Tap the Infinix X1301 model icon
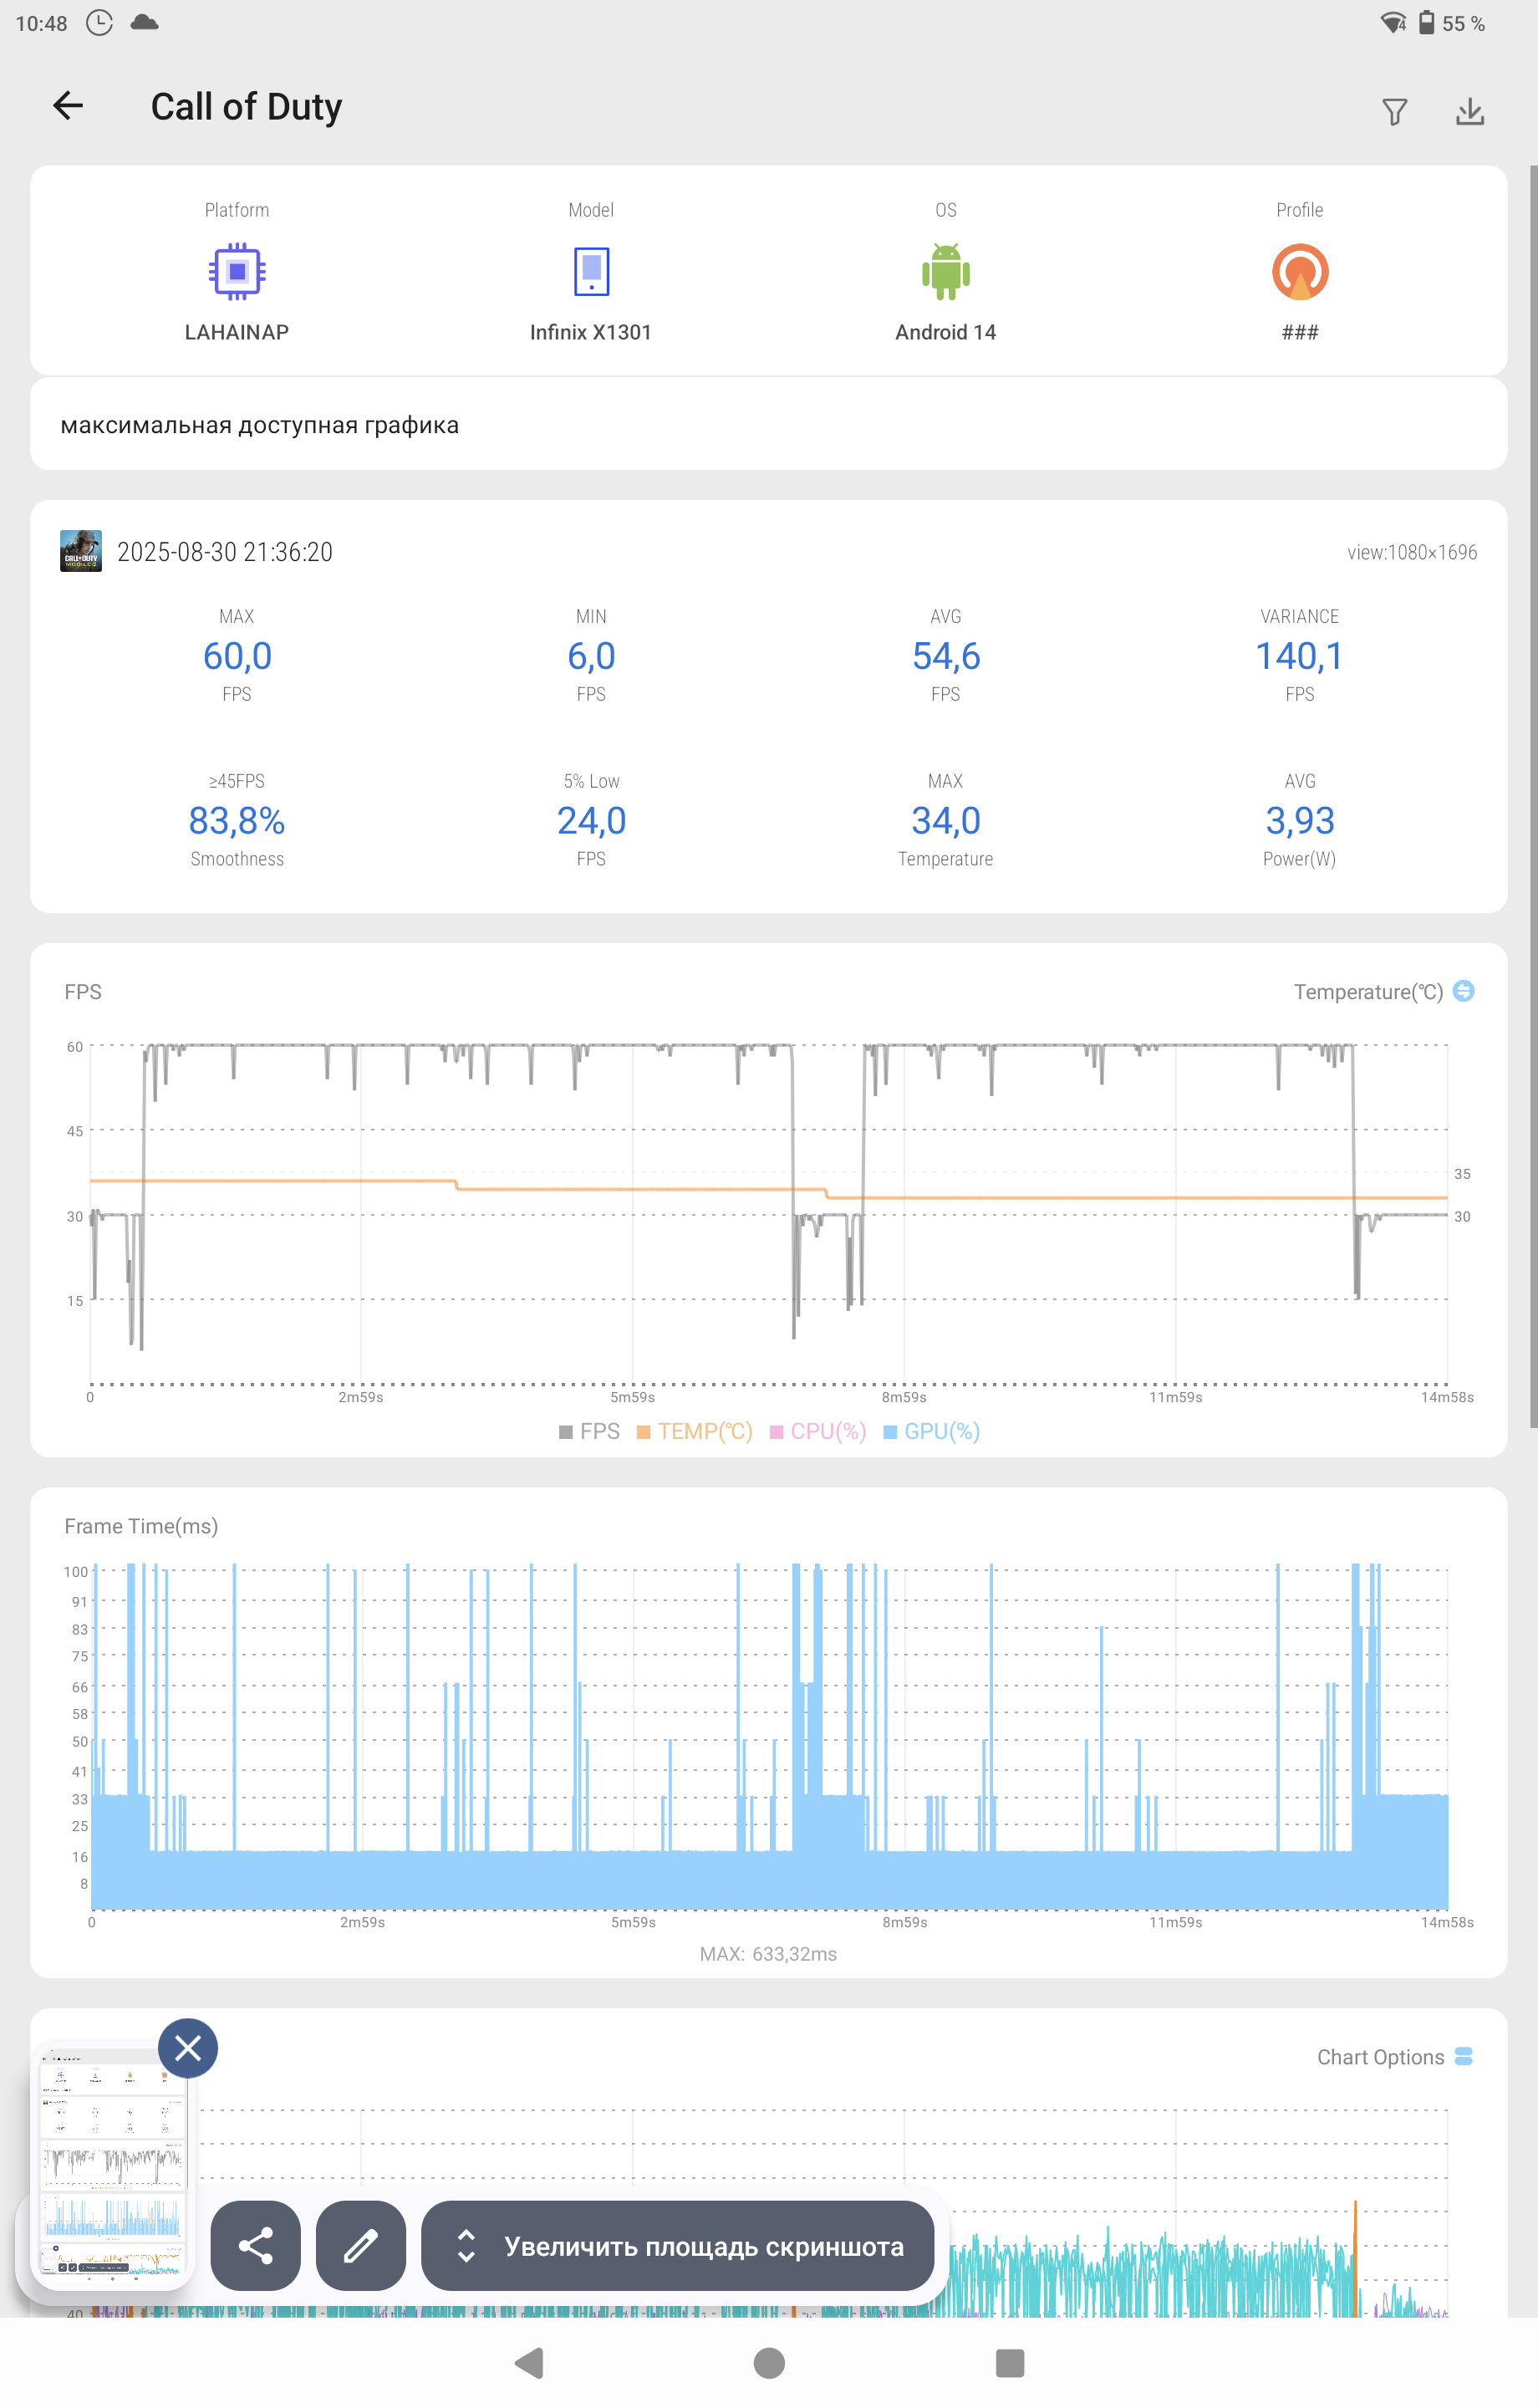The image size is (1538, 2408). (x=591, y=272)
